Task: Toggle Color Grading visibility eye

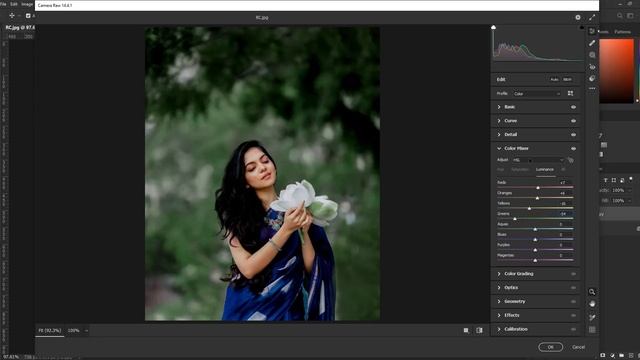Action: pos(573,274)
